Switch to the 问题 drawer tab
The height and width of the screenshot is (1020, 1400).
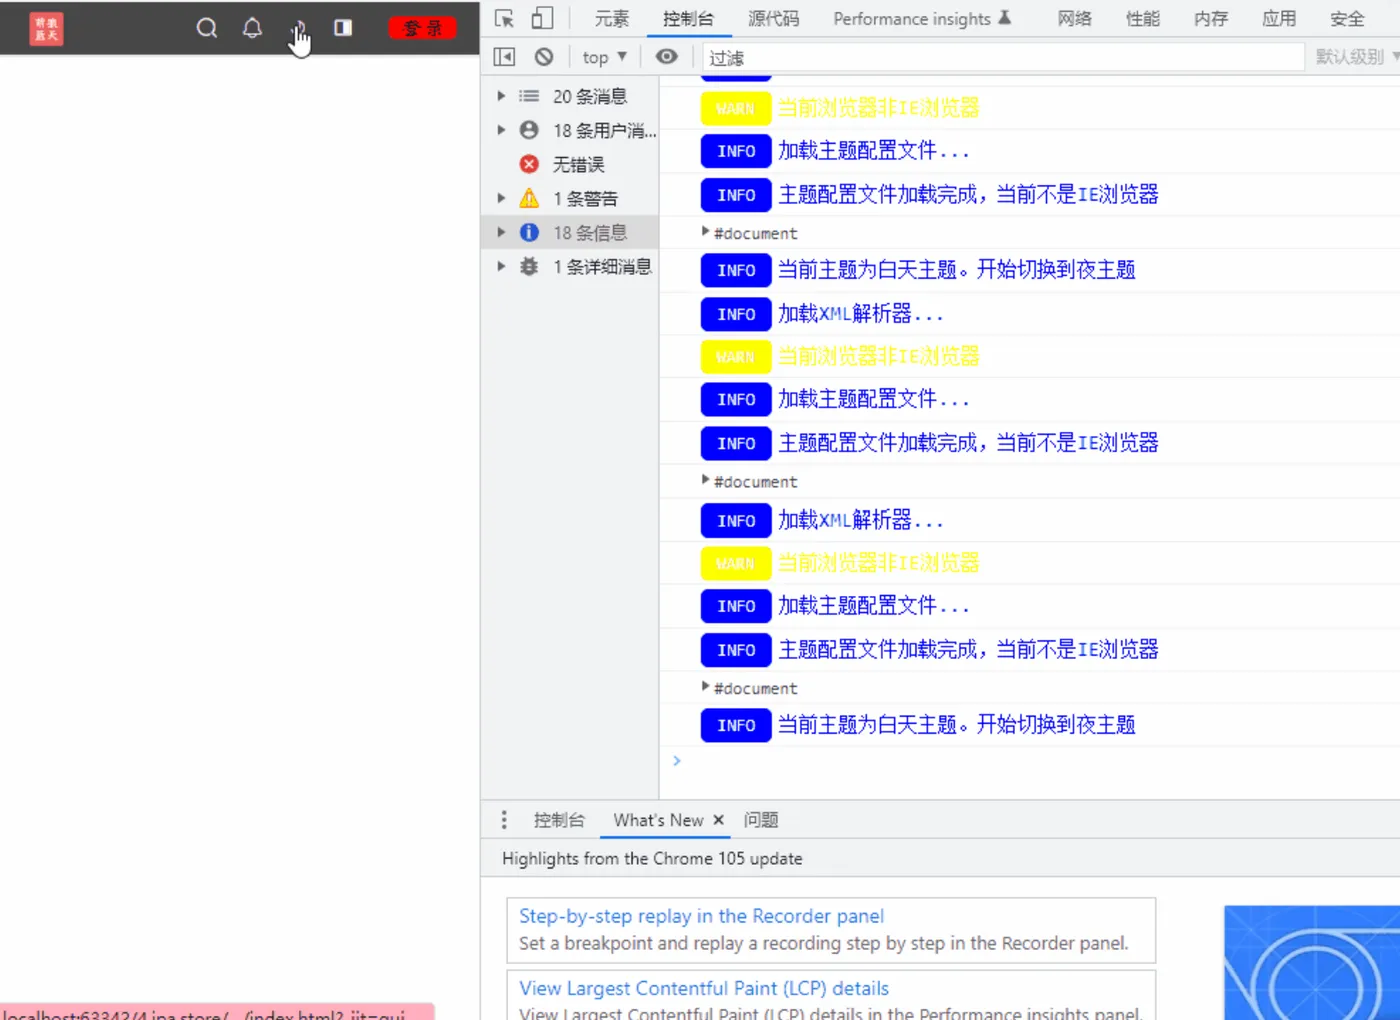point(761,820)
